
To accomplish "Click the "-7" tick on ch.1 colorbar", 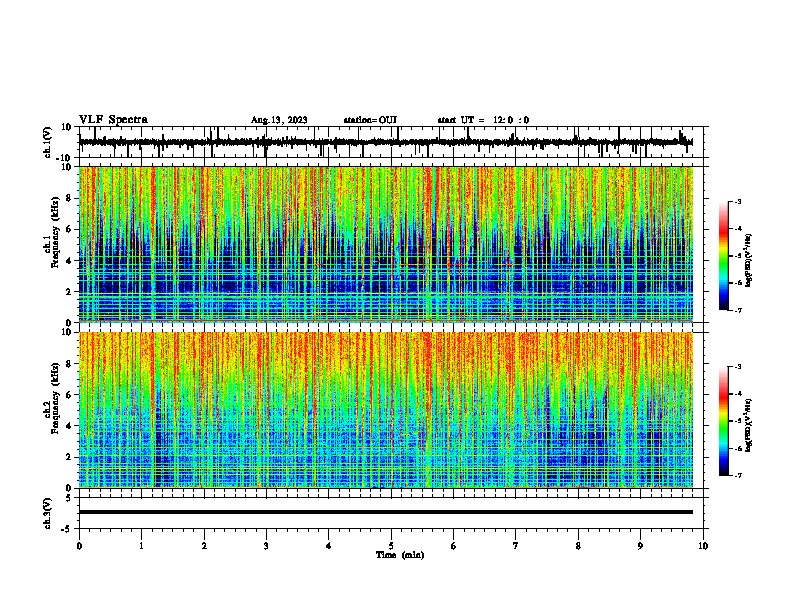I will point(738,311).
